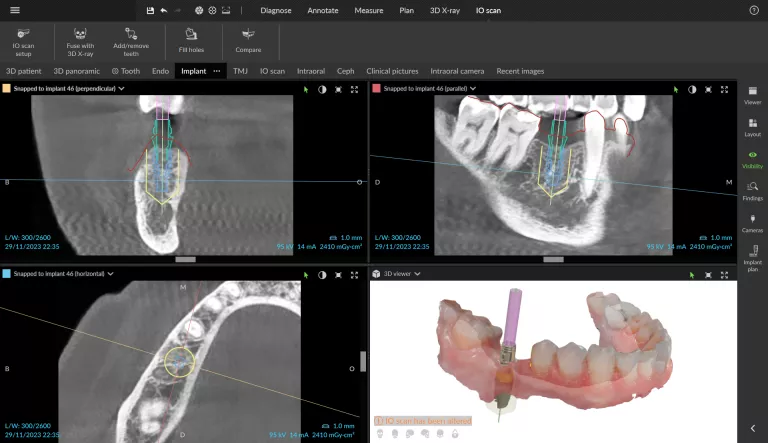Select green pointer tool in 3D viewer
Screen dimensions: 768x443
click(692, 275)
